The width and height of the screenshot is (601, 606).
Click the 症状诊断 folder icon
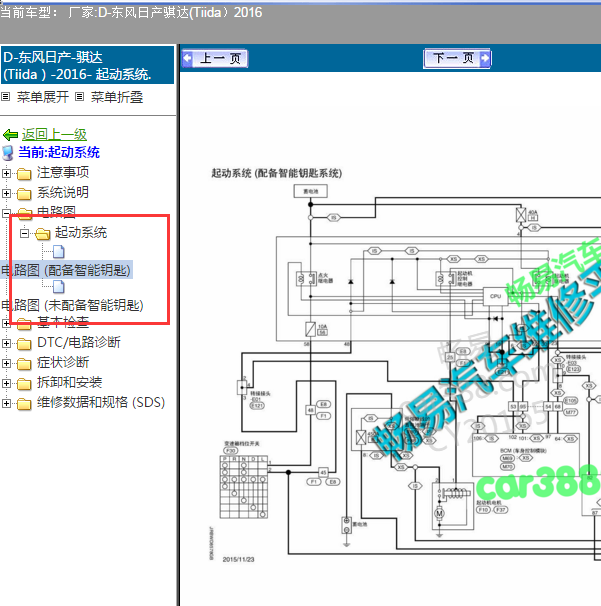tap(24, 364)
